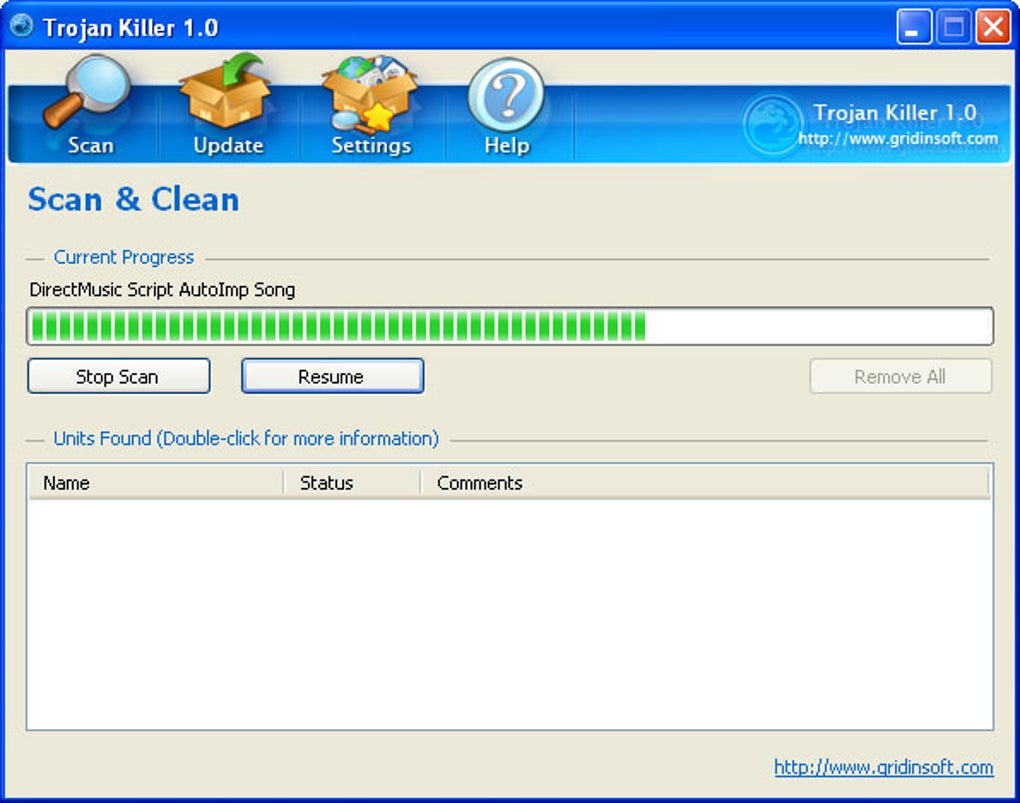Close the Trojan Killer window
The image size is (1020, 803).
pyautogui.click(x=993, y=27)
